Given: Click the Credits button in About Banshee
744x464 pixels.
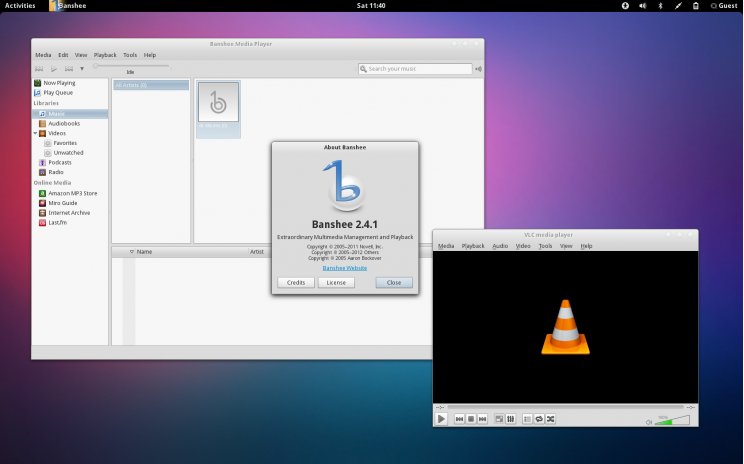Looking at the screenshot, I should tap(296, 282).
